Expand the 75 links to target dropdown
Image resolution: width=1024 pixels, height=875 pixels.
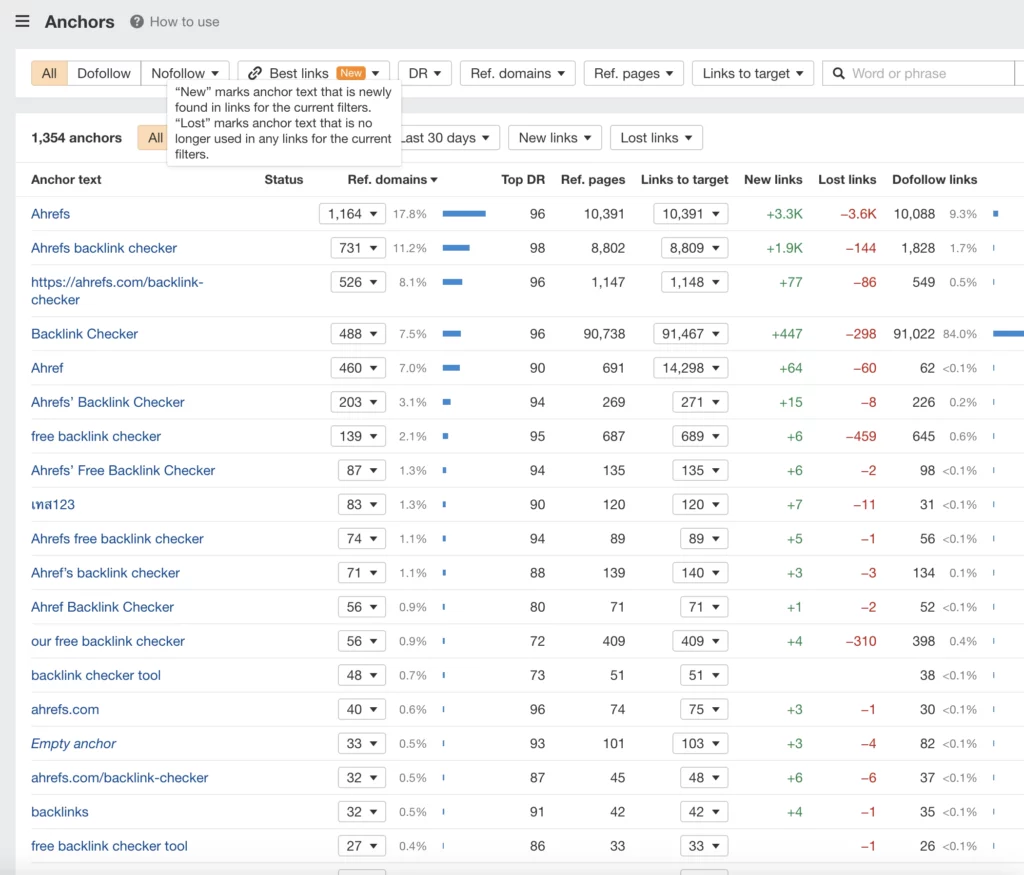[x=704, y=709]
